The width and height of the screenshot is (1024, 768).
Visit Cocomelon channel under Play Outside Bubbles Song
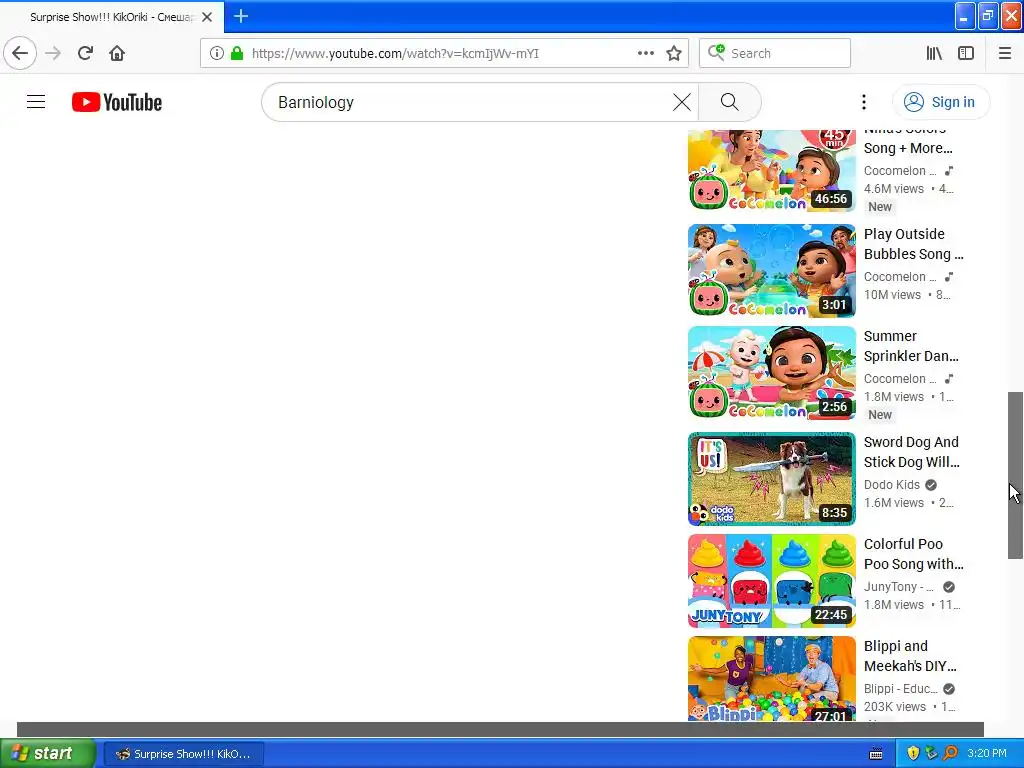click(x=900, y=276)
